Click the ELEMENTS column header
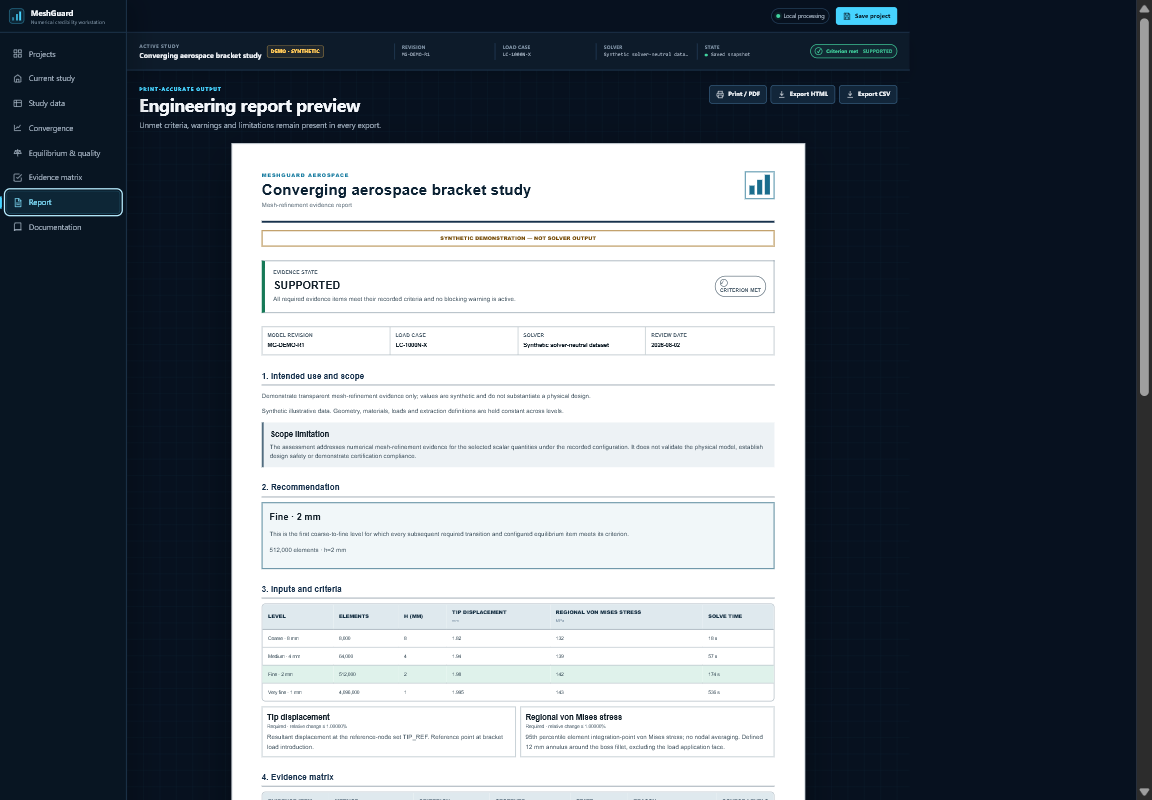The width and height of the screenshot is (1152, 800). pyautogui.click(x=353, y=616)
